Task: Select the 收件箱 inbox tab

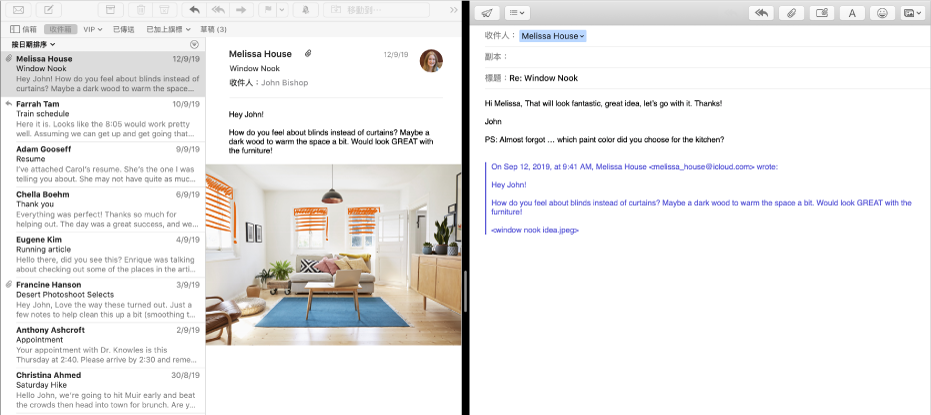Action: point(61,29)
